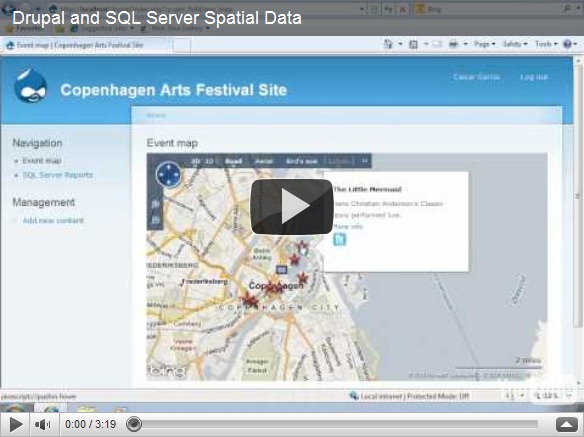Screen dimensions: 584x437
Task: Click the 0:00 / 3:19 time display
Action: click(91, 424)
